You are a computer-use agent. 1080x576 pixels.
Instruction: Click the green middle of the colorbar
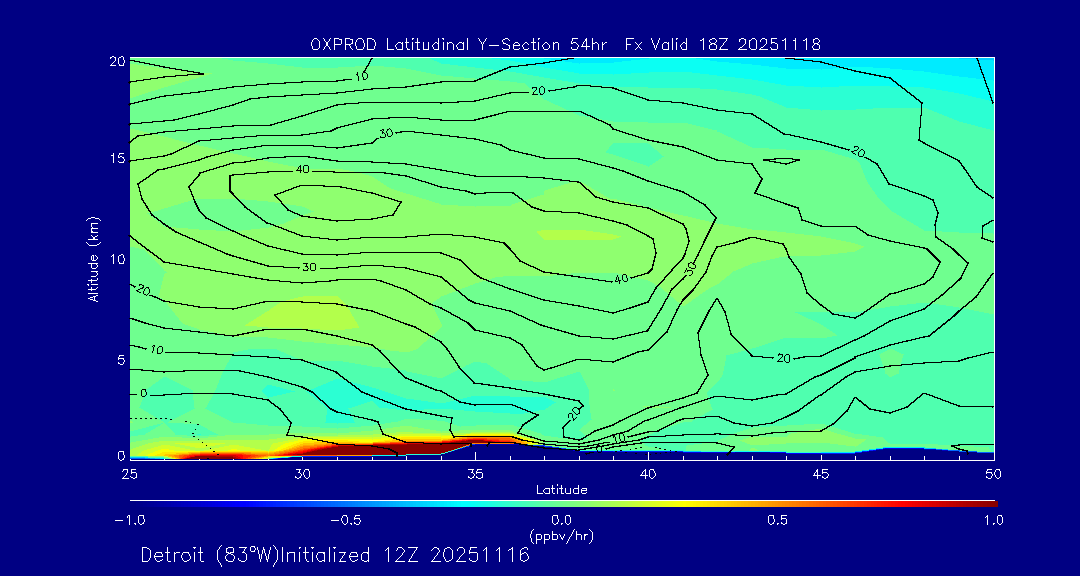561,504
